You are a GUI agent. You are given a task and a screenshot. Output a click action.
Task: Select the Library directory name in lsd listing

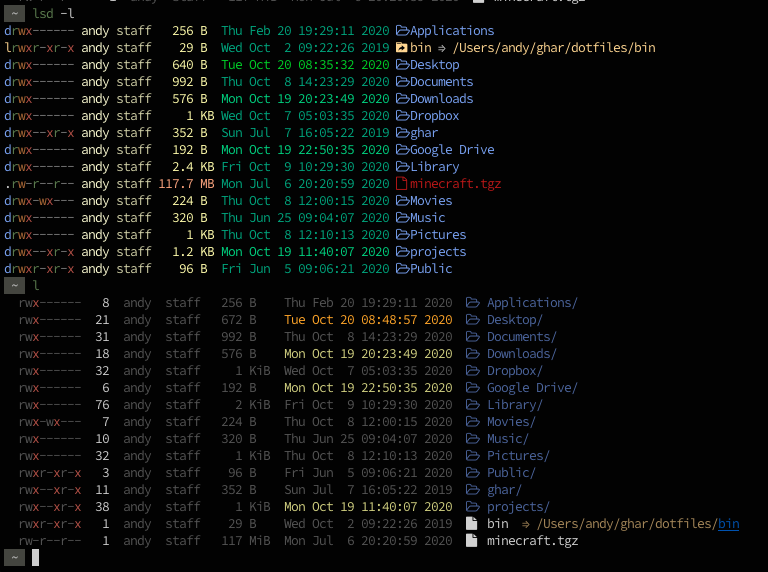pos(434,167)
